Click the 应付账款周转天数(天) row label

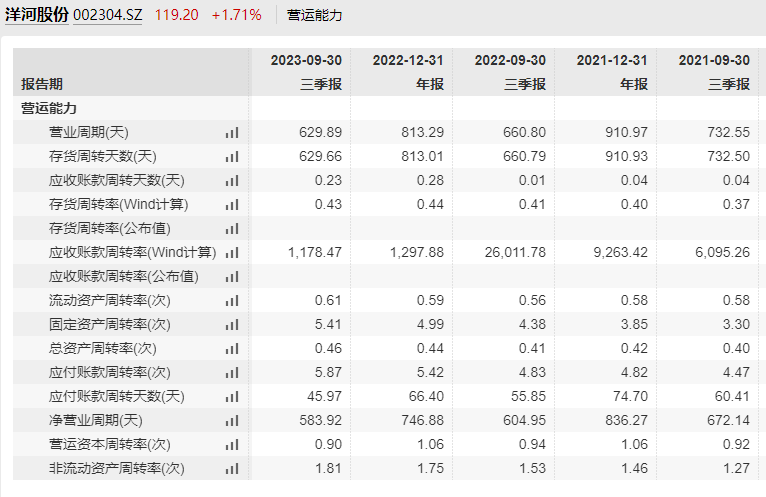pos(117,396)
